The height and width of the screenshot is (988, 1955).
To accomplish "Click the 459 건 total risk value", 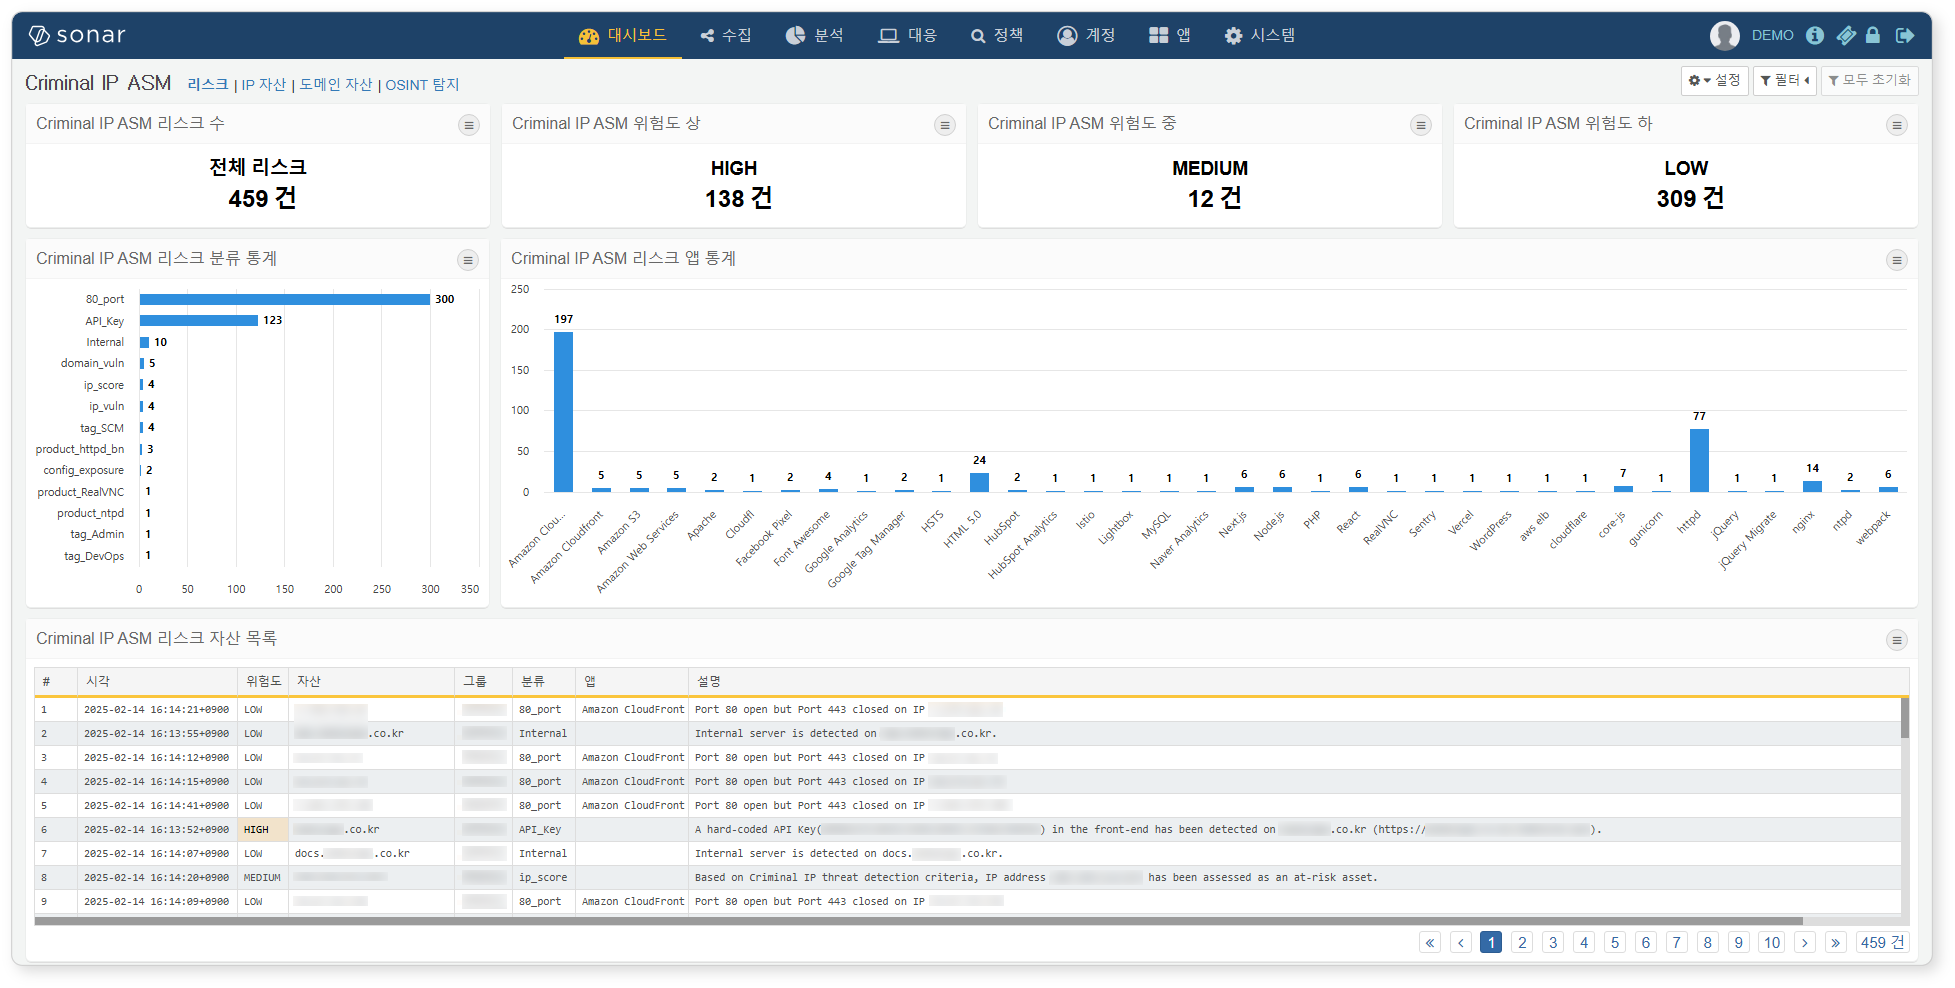I will [x=262, y=198].
